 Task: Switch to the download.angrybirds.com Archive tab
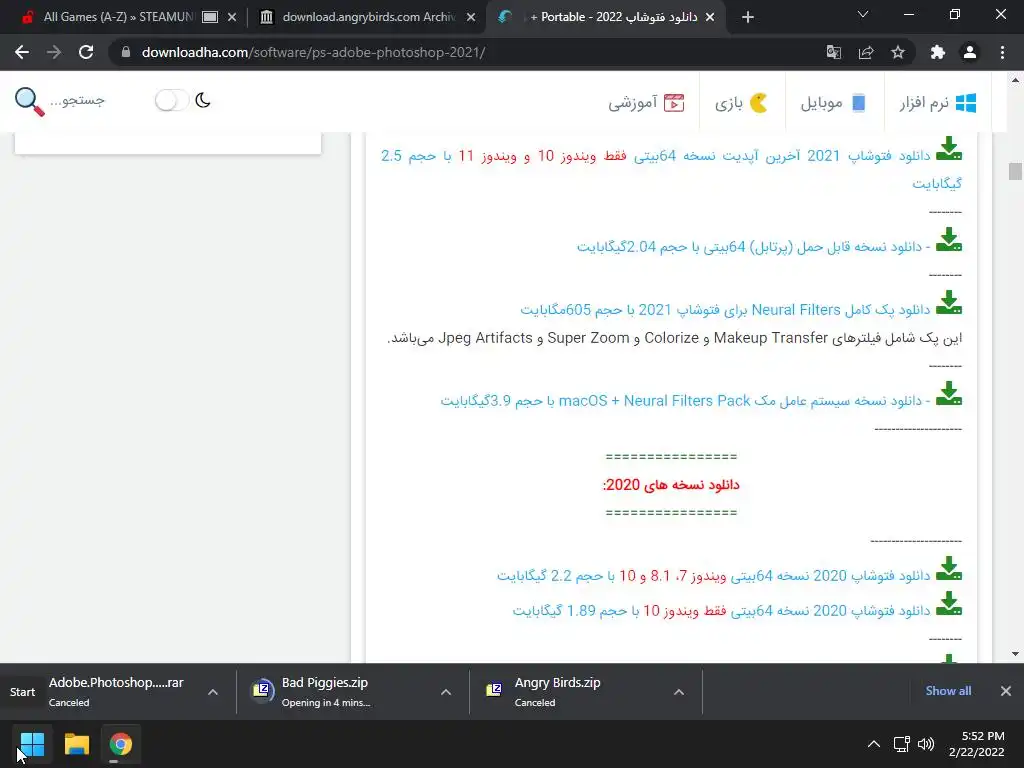coord(366,17)
